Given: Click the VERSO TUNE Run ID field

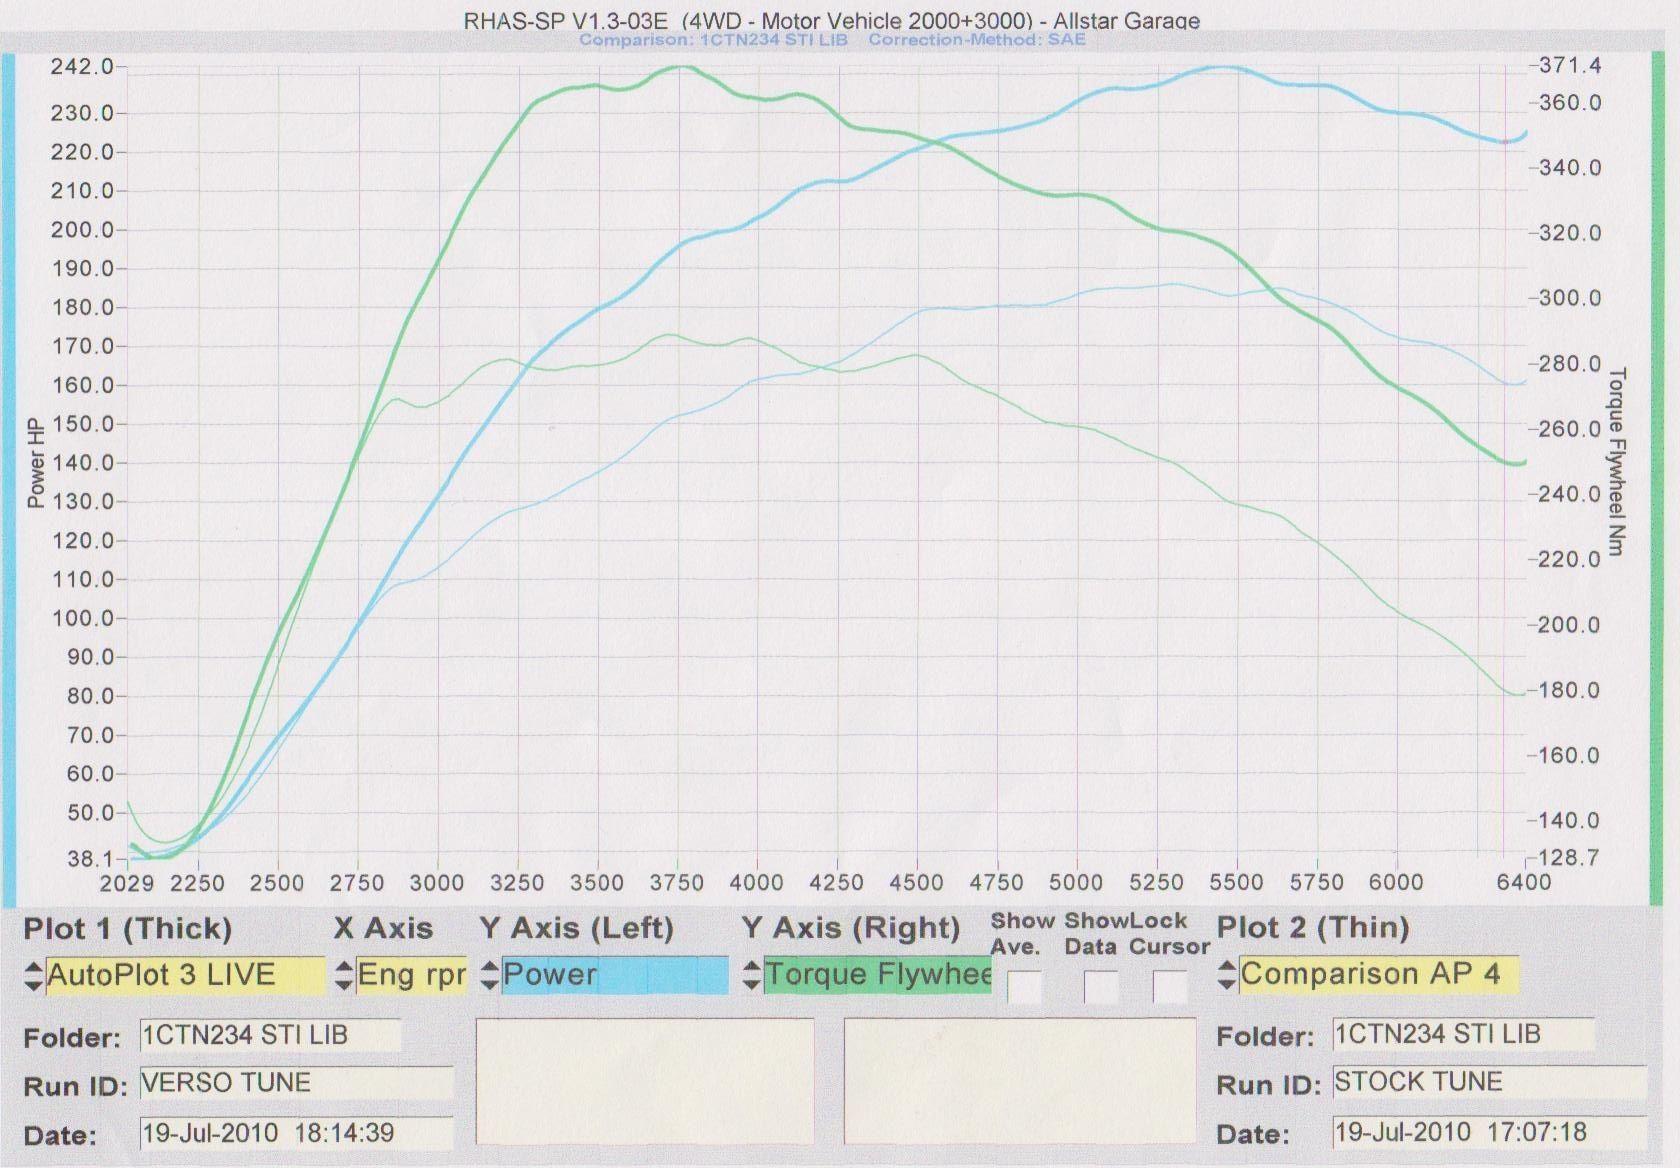Looking at the screenshot, I should [296, 1083].
